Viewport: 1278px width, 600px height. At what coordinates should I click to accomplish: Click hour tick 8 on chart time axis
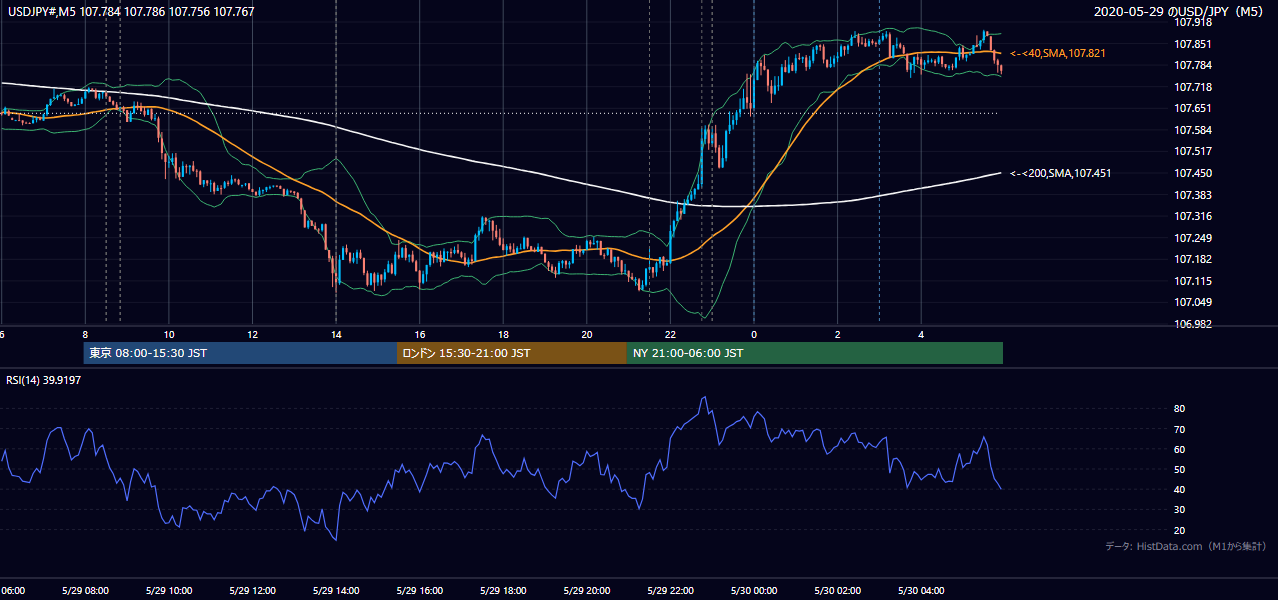[85, 335]
